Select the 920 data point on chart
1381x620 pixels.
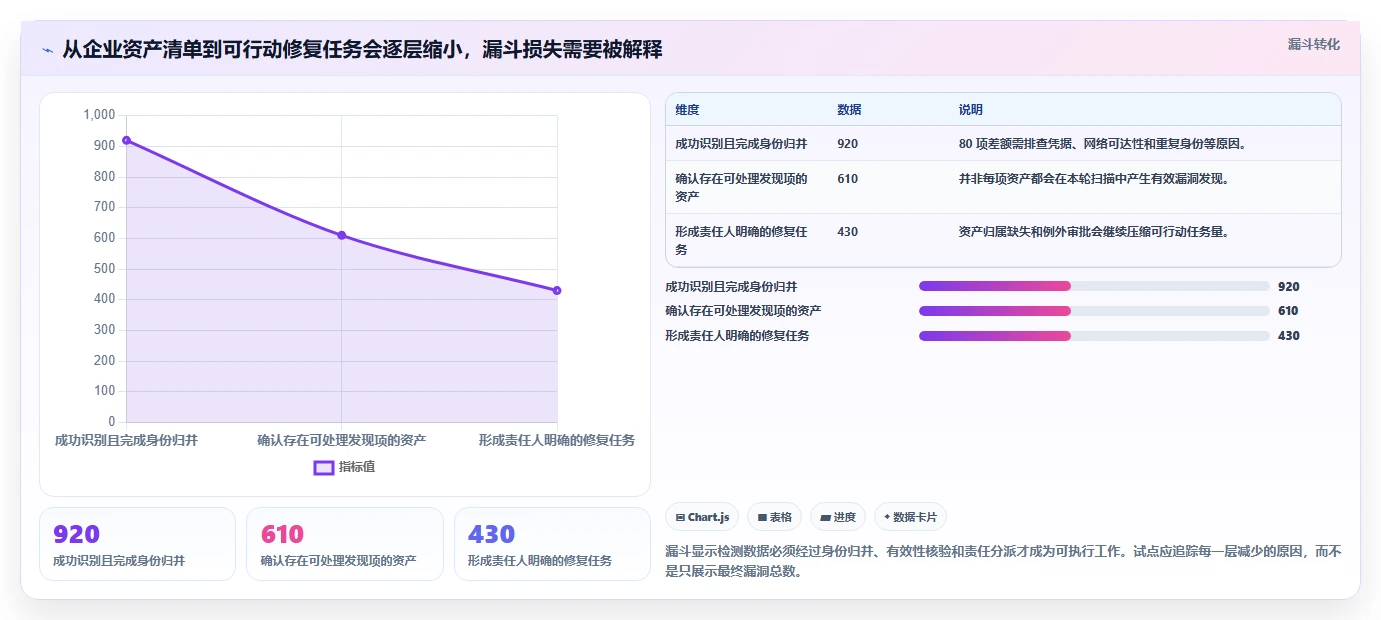126,140
